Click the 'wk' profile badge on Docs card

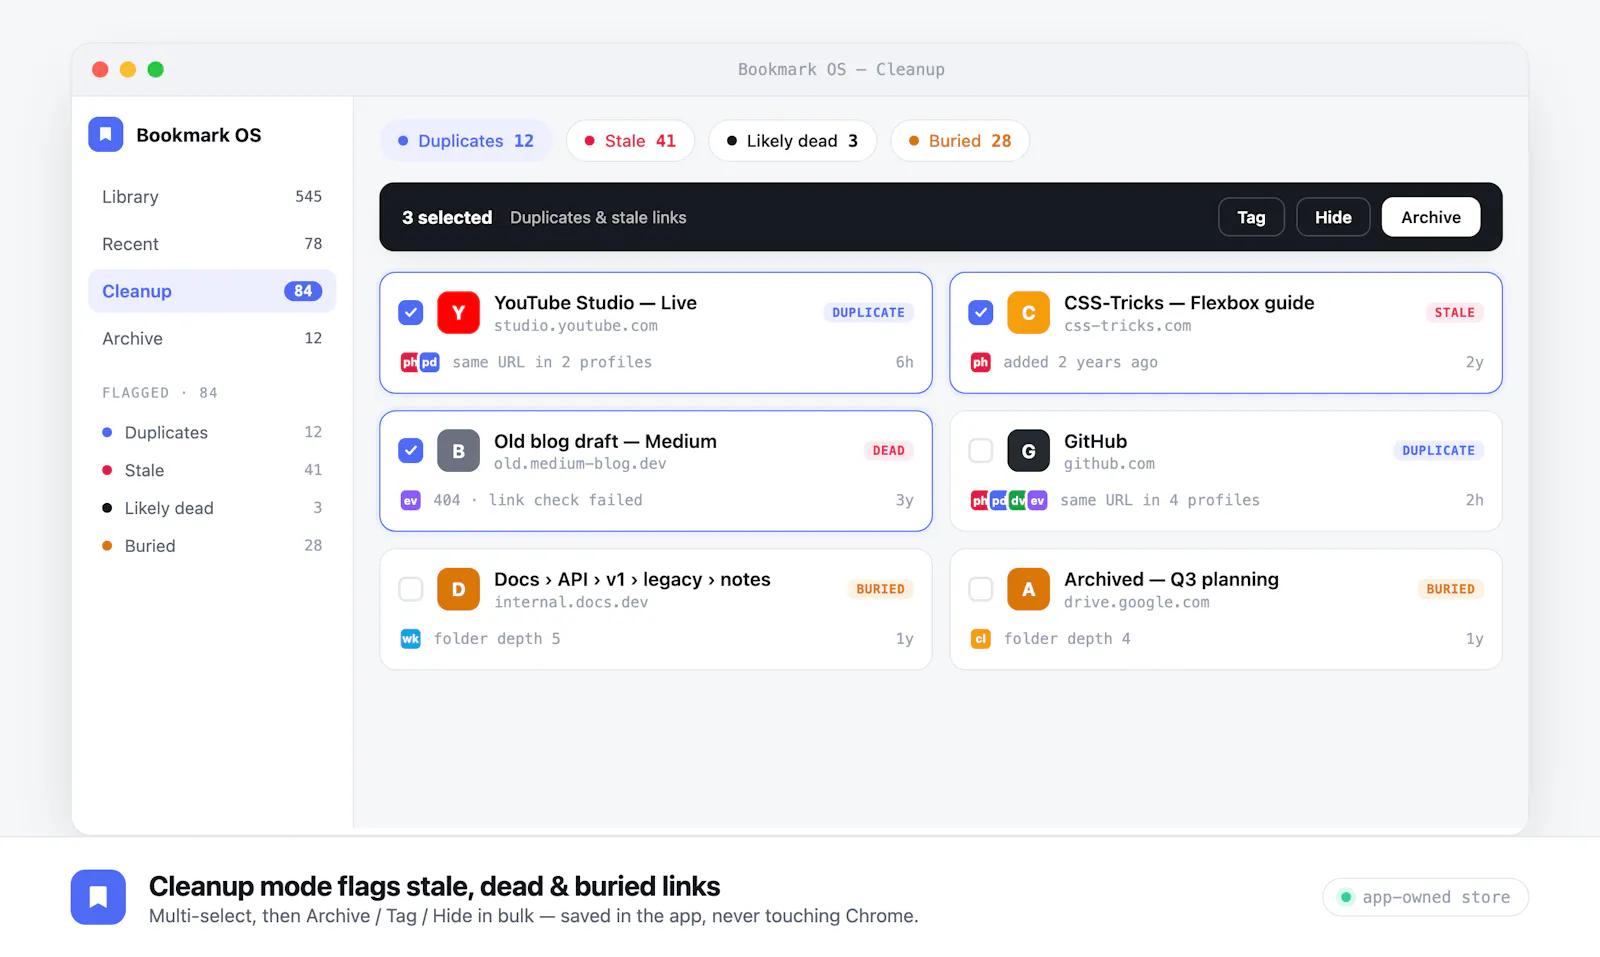click(x=410, y=638)
